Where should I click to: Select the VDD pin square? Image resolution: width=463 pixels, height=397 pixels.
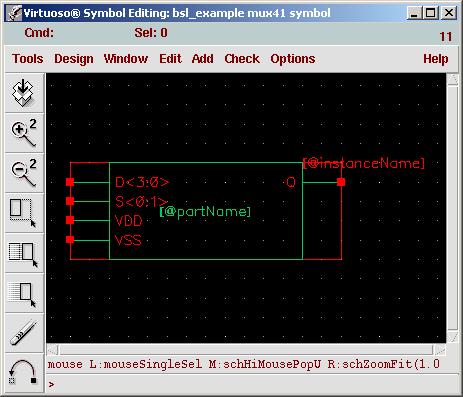tap(70, 220)
